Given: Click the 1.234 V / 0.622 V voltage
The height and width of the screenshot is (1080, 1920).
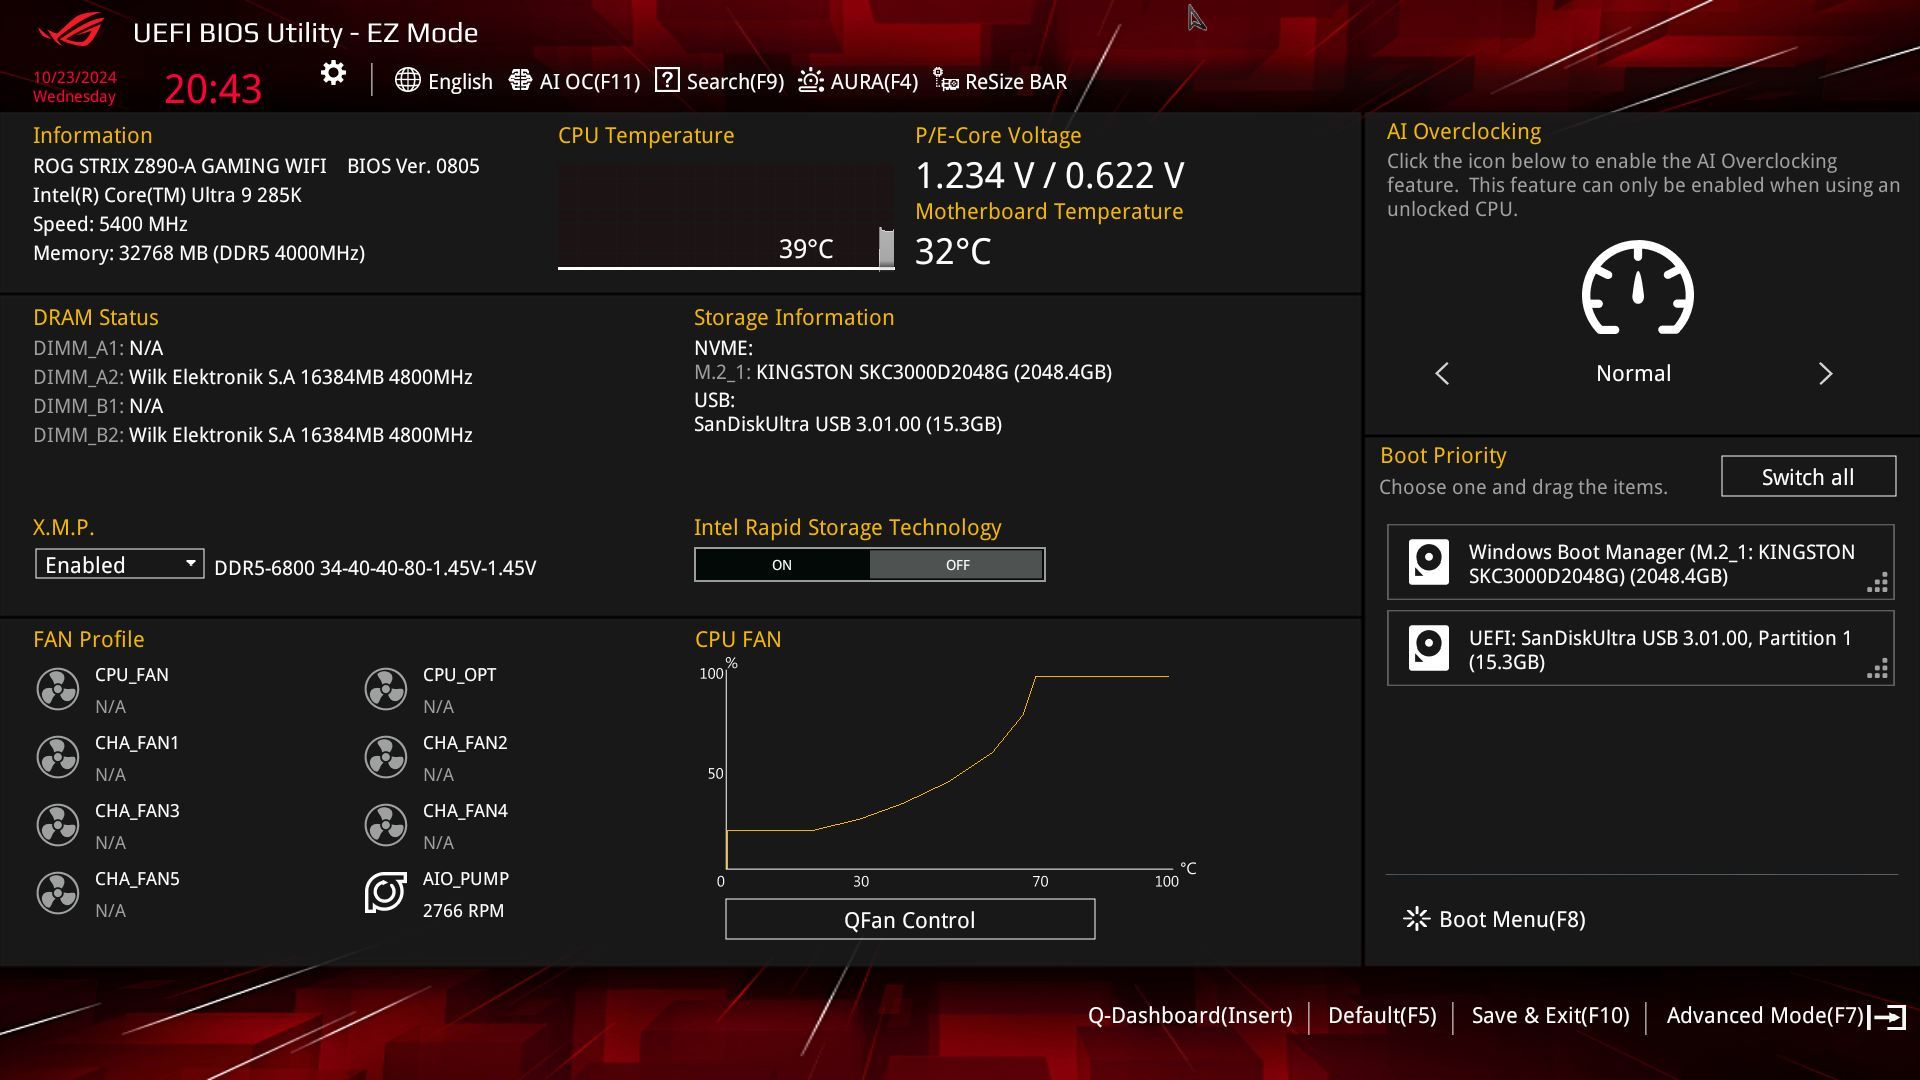Looking at the screenshot, I should 1050,175.
